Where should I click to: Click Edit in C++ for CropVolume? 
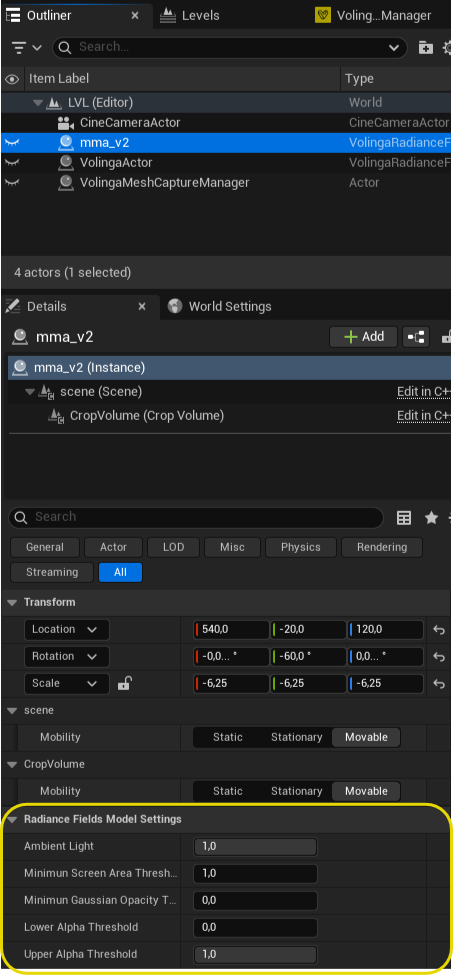pyautogui.click(x=423, y=415)
